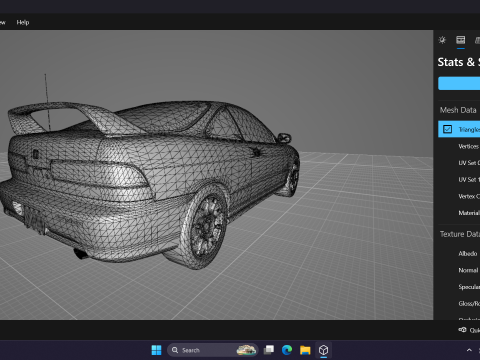Click the 3D Viewer taskbar icon
This screenshot has width=480, height=360.
pos(323,350)
